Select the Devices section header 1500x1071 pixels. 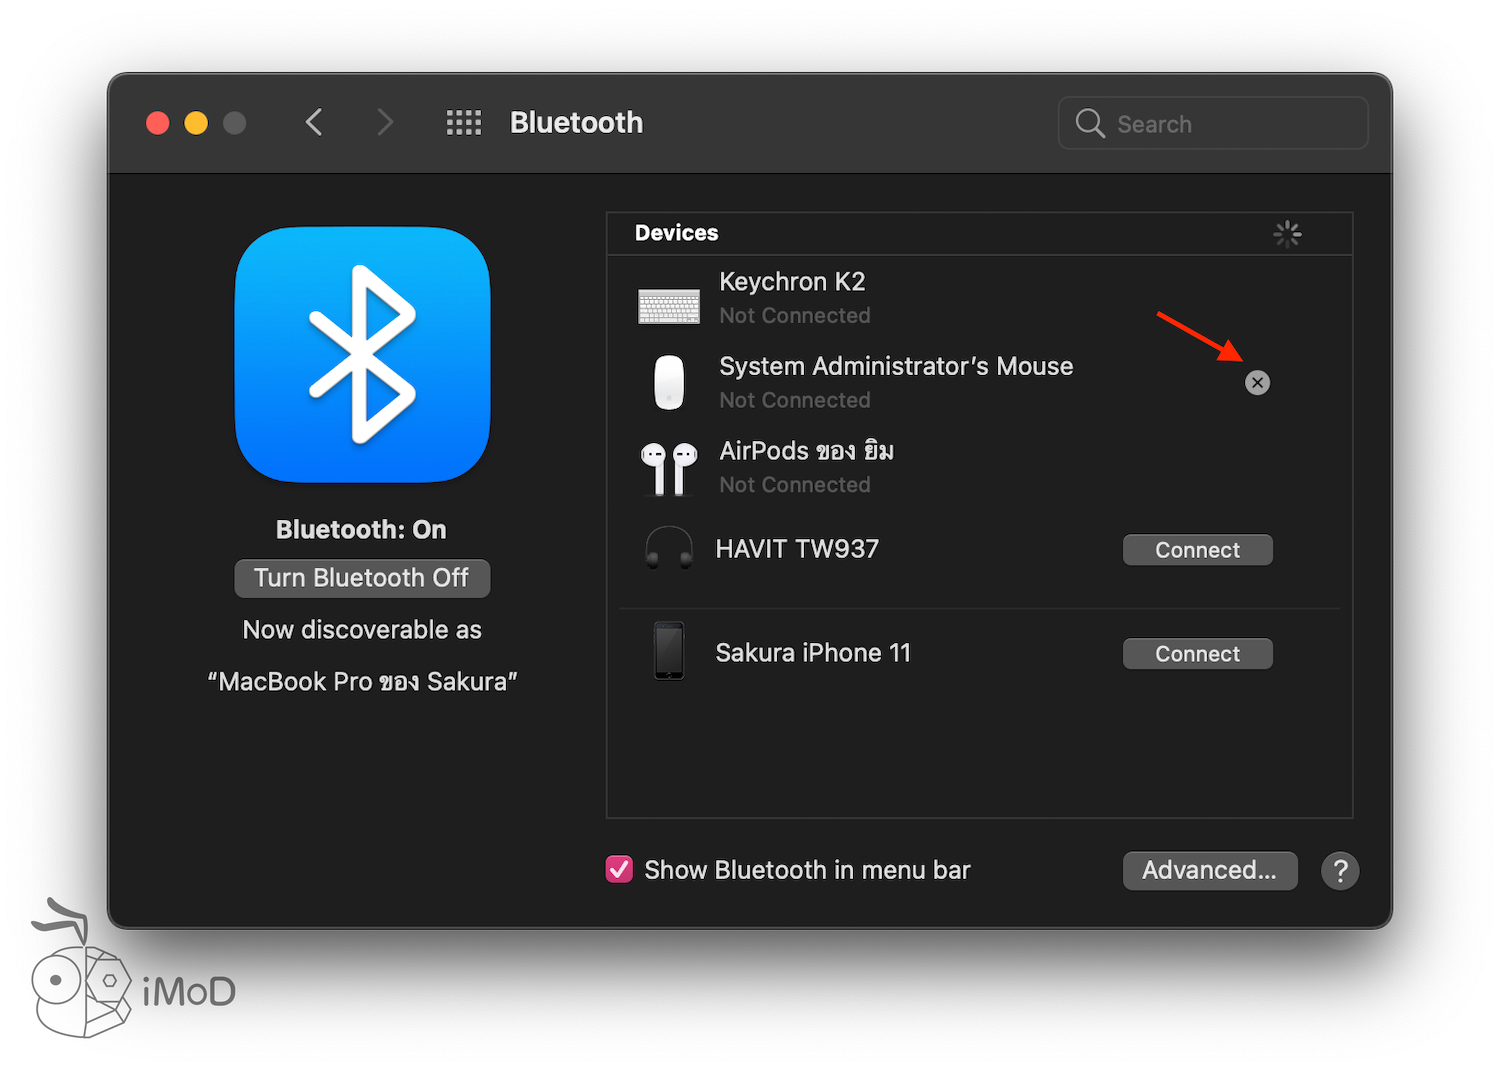click(x=677, y=233)
